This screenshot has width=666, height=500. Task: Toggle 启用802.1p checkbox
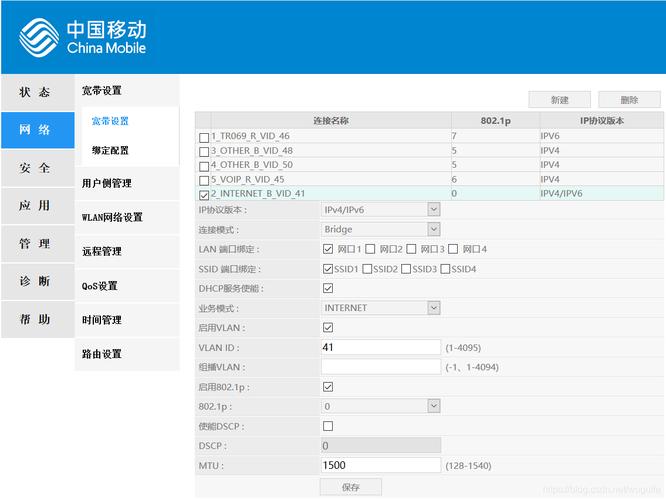[x=328, y=387]
